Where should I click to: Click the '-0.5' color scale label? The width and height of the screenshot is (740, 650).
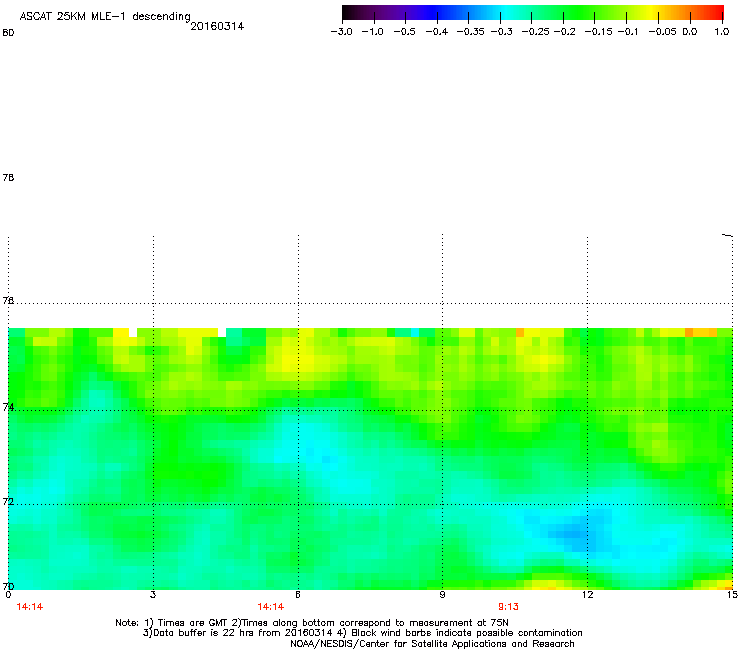[x=404, y=32]
